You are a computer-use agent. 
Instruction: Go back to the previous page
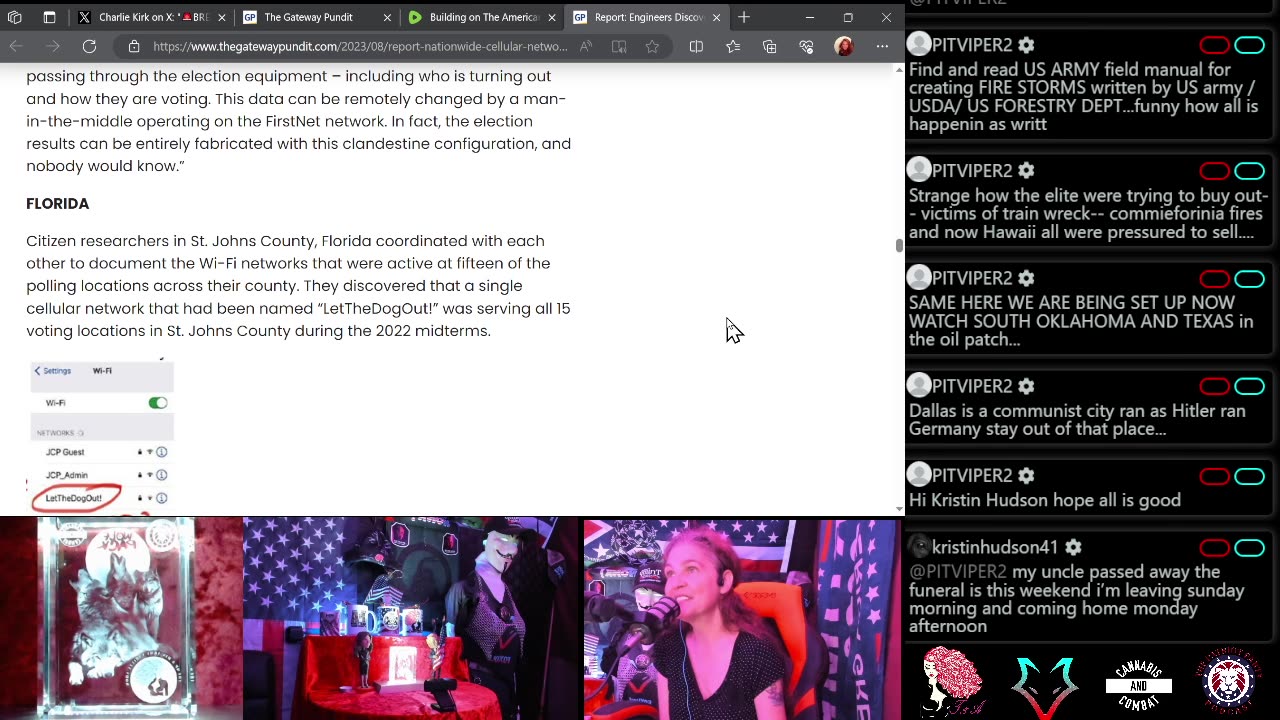click(16, 46)
